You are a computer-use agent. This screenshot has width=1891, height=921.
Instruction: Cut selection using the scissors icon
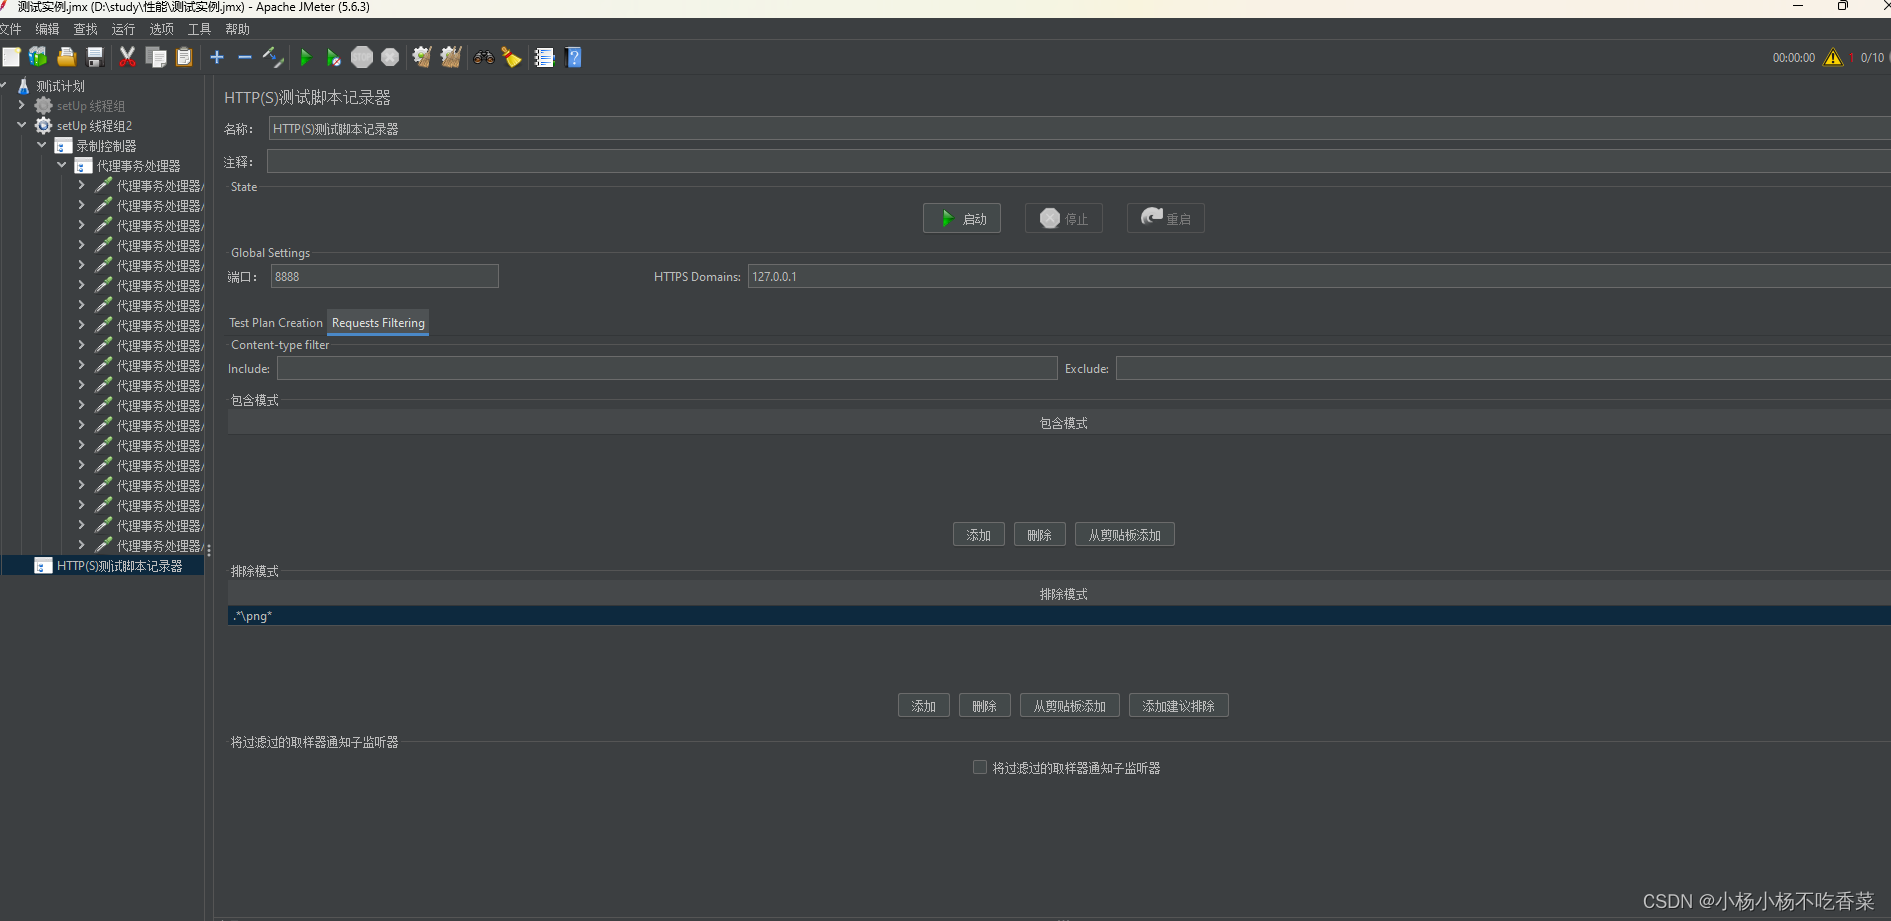127,57
